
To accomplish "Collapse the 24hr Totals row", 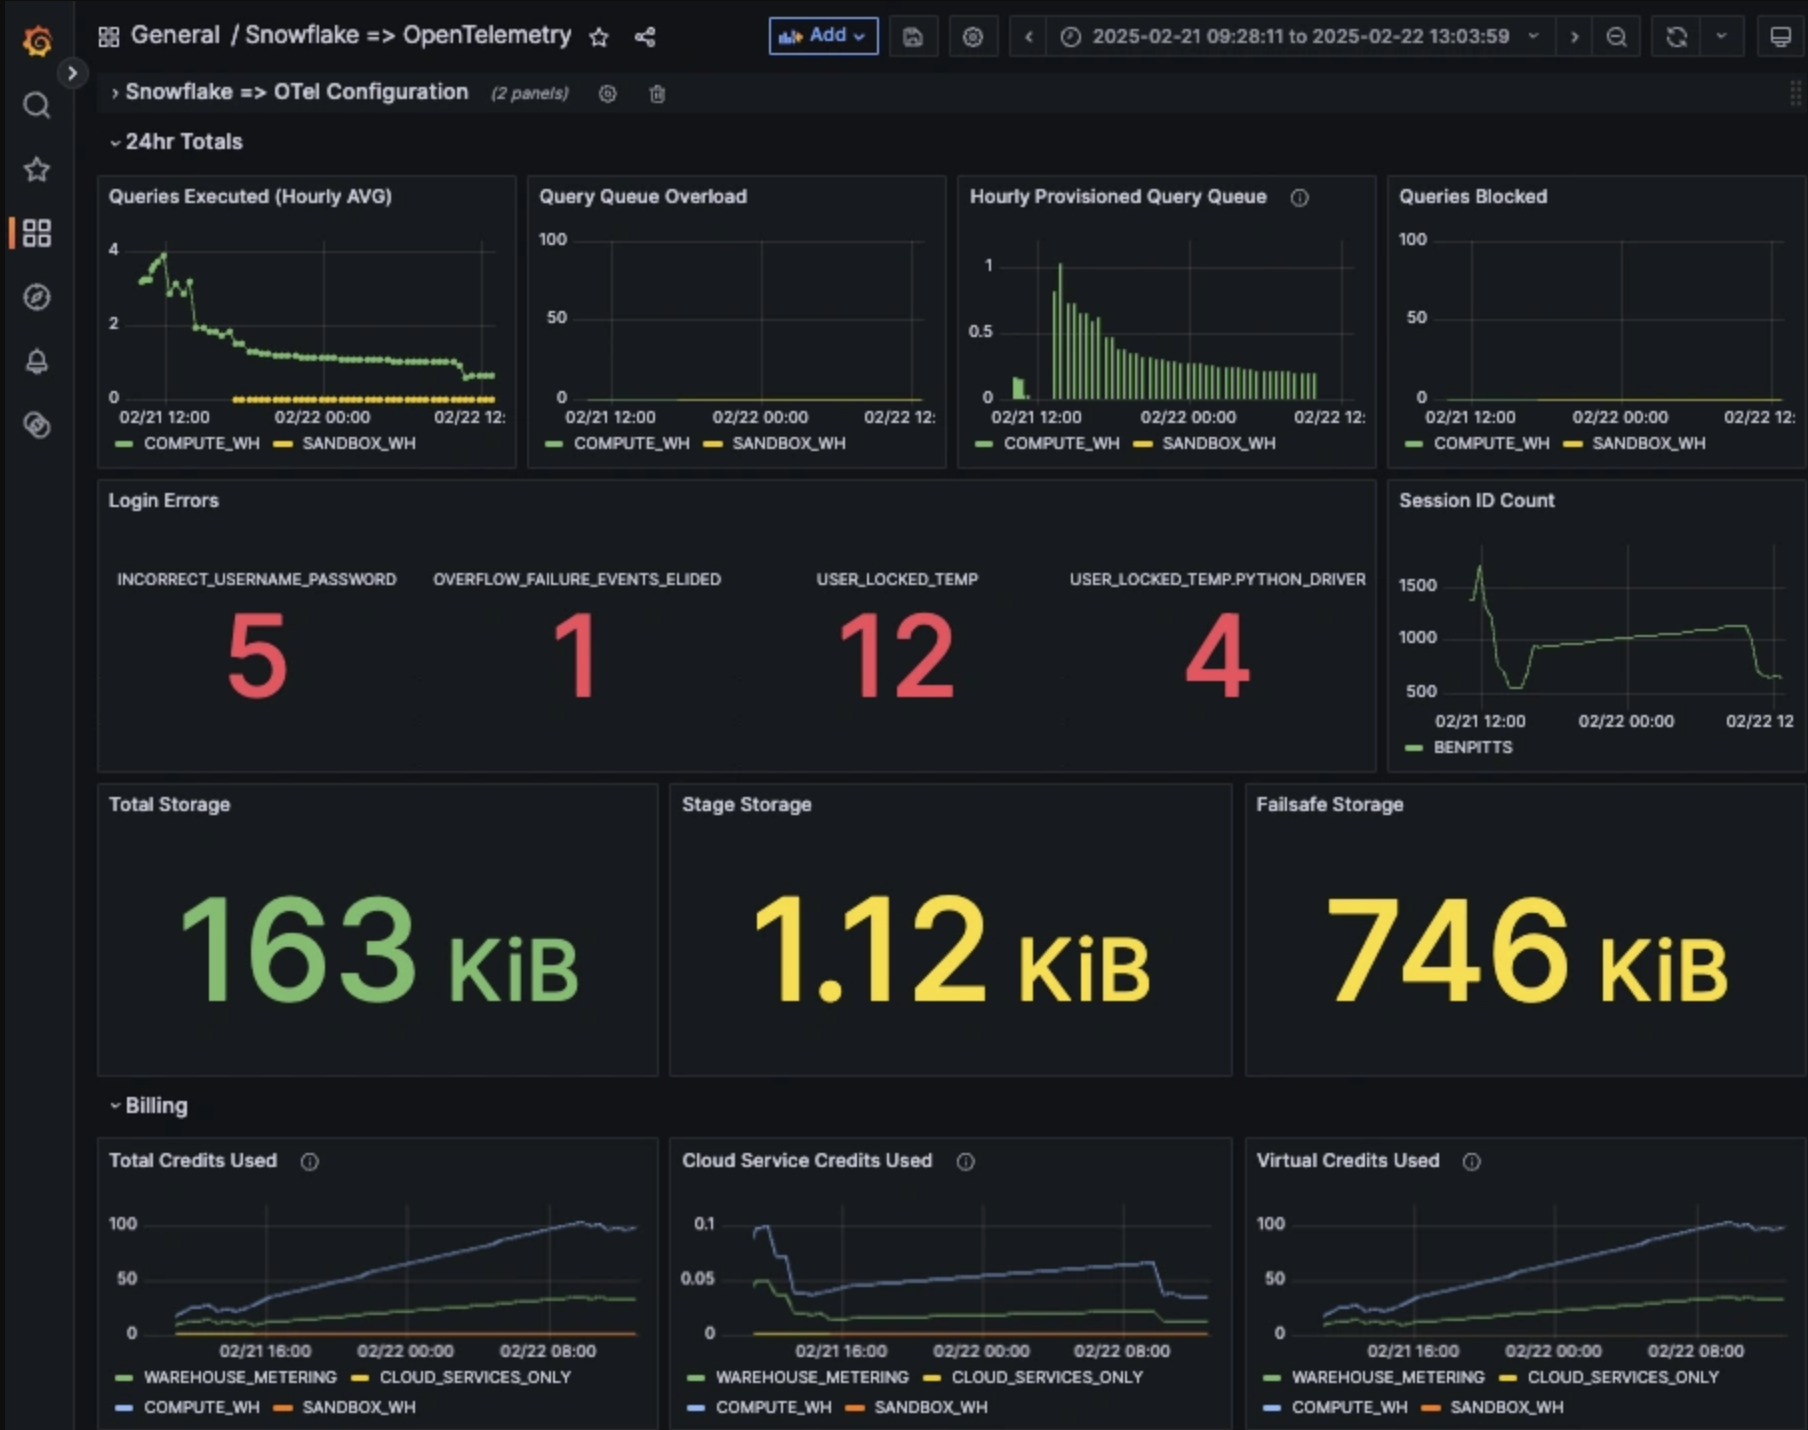I will (176, 142).
